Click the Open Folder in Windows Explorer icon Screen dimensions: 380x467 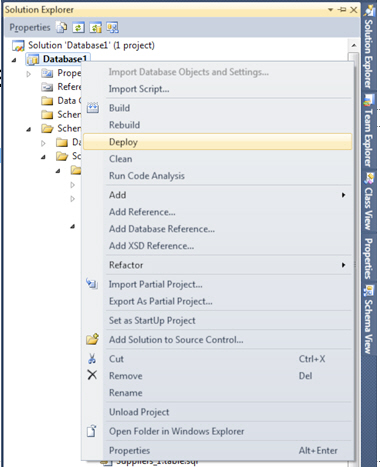[x=91, y=431]
